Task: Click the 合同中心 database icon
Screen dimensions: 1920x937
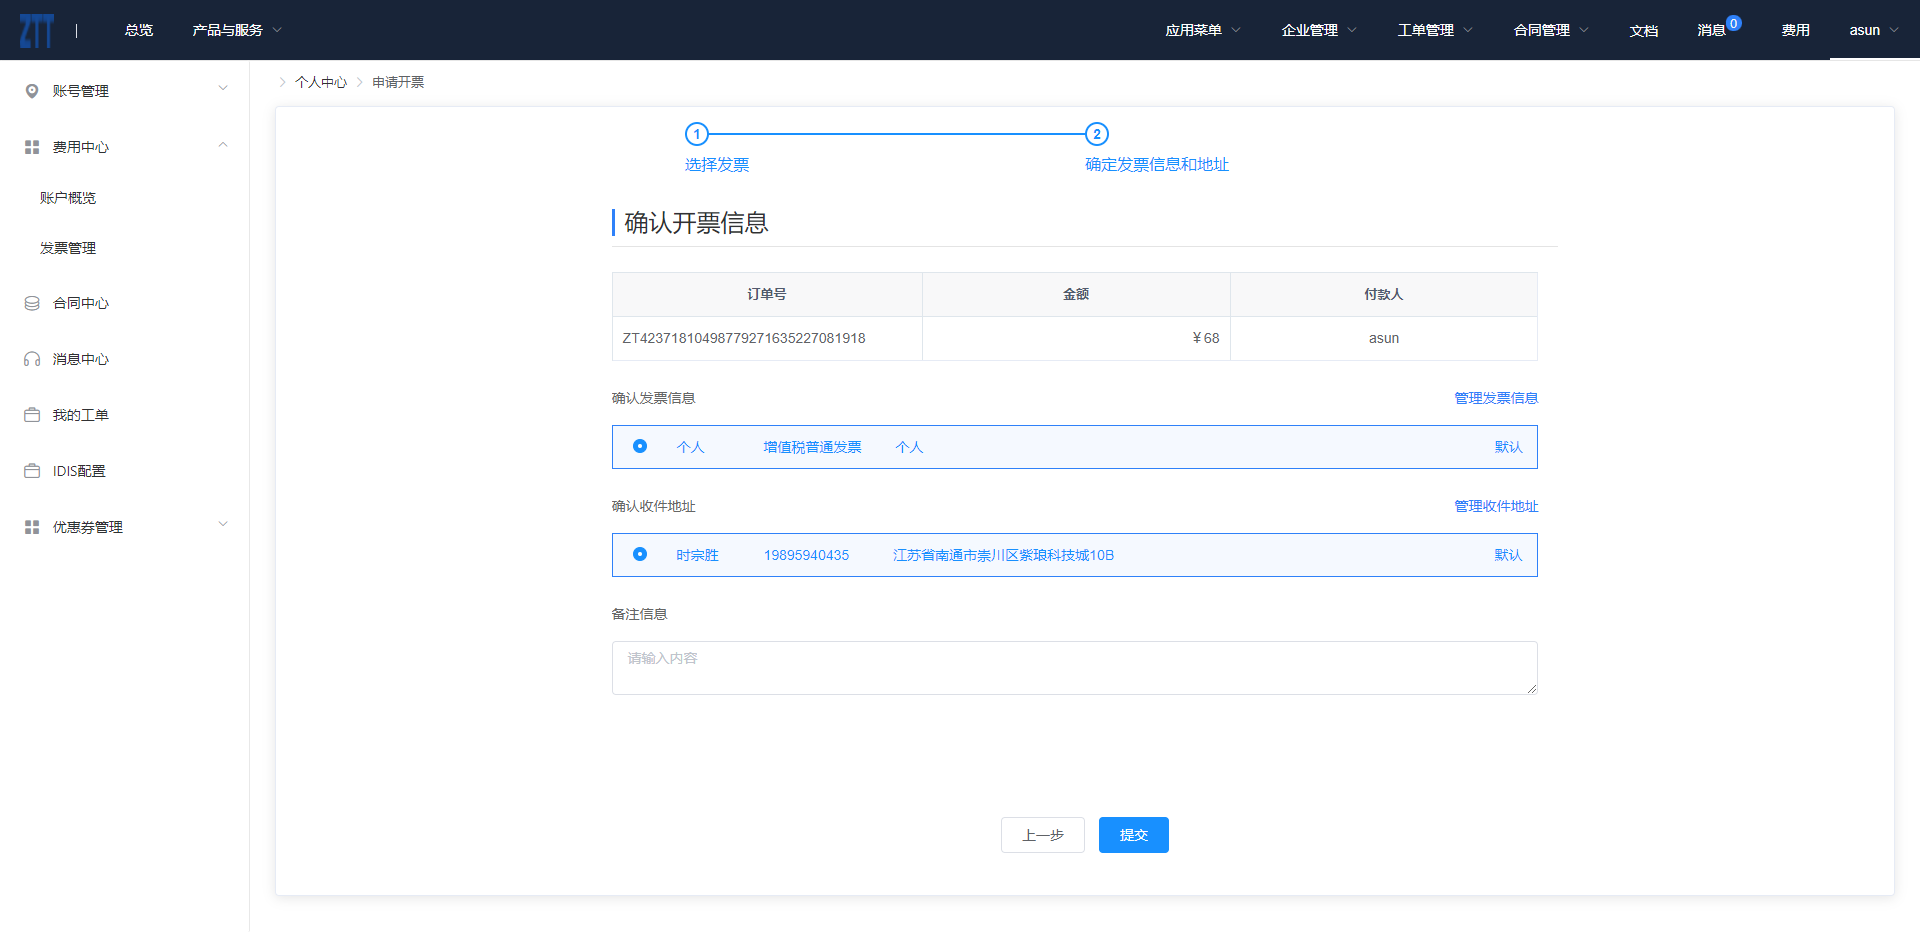Action: click(x=32, y=303)
